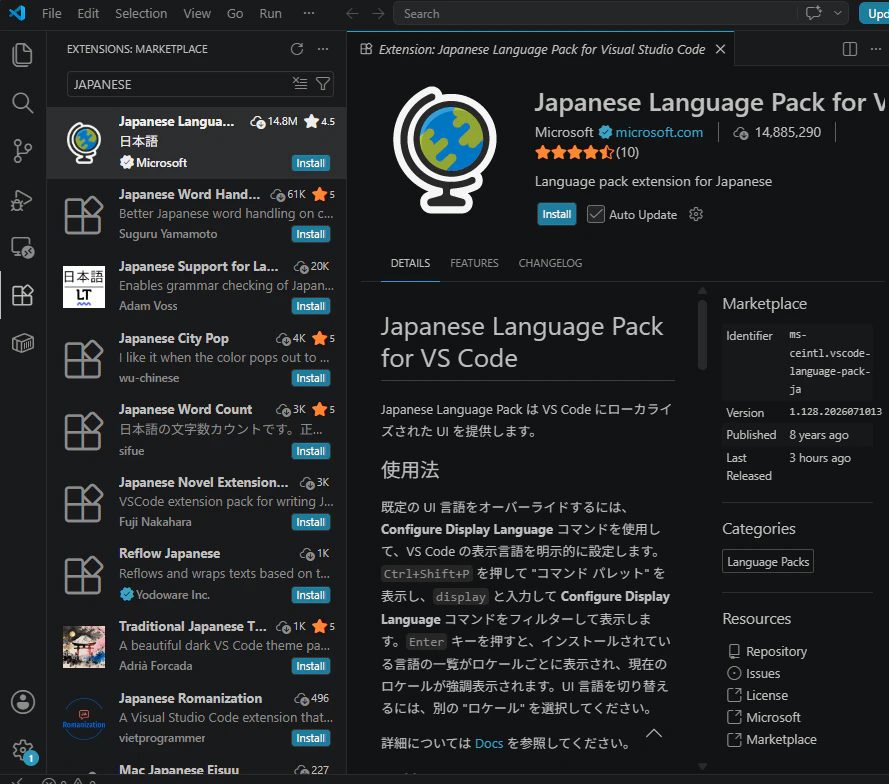Screen dimensions: 889x784
Task: Click the star rating with 10 reviews
Action: [x=587, y=152]
